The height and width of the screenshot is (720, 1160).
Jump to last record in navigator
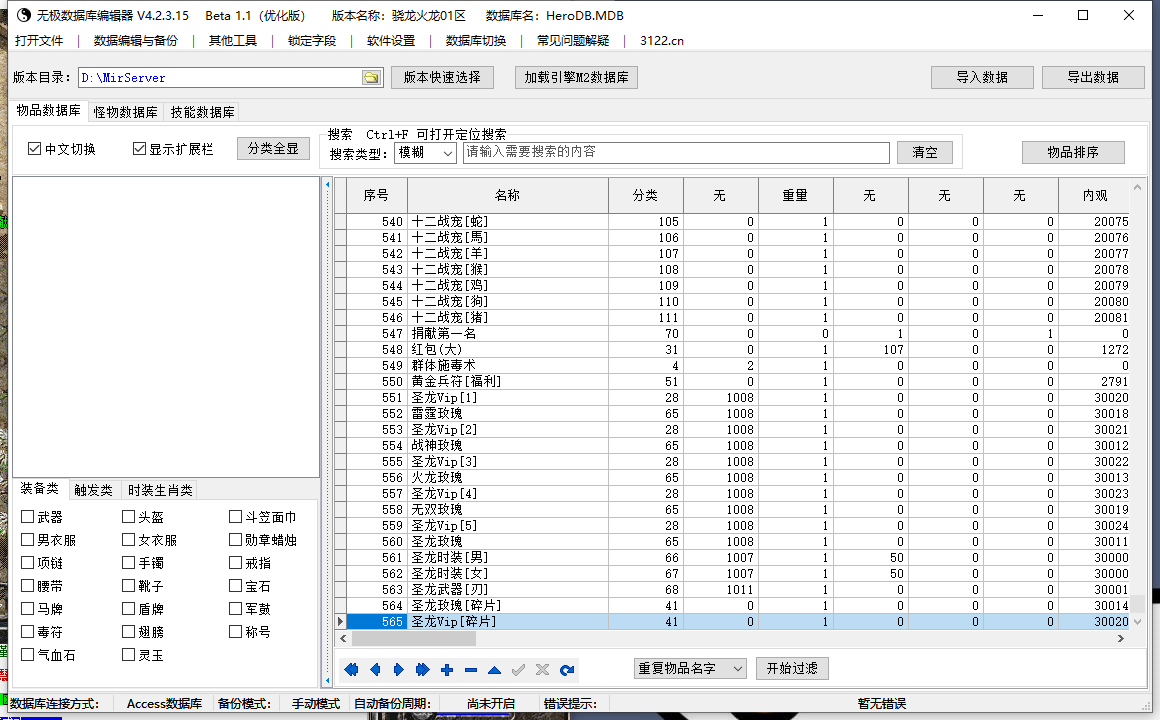coord(422,670)
